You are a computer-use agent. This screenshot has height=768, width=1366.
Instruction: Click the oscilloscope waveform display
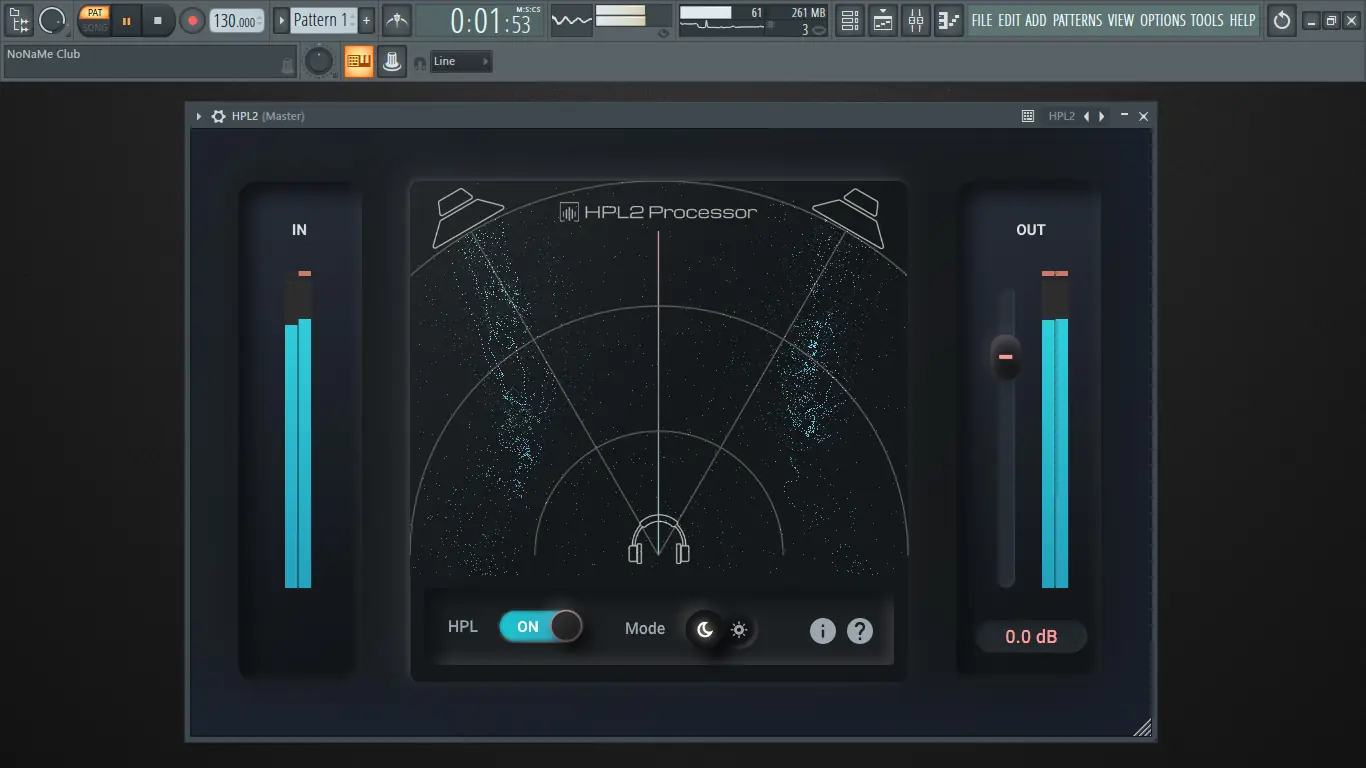[572, 20]
